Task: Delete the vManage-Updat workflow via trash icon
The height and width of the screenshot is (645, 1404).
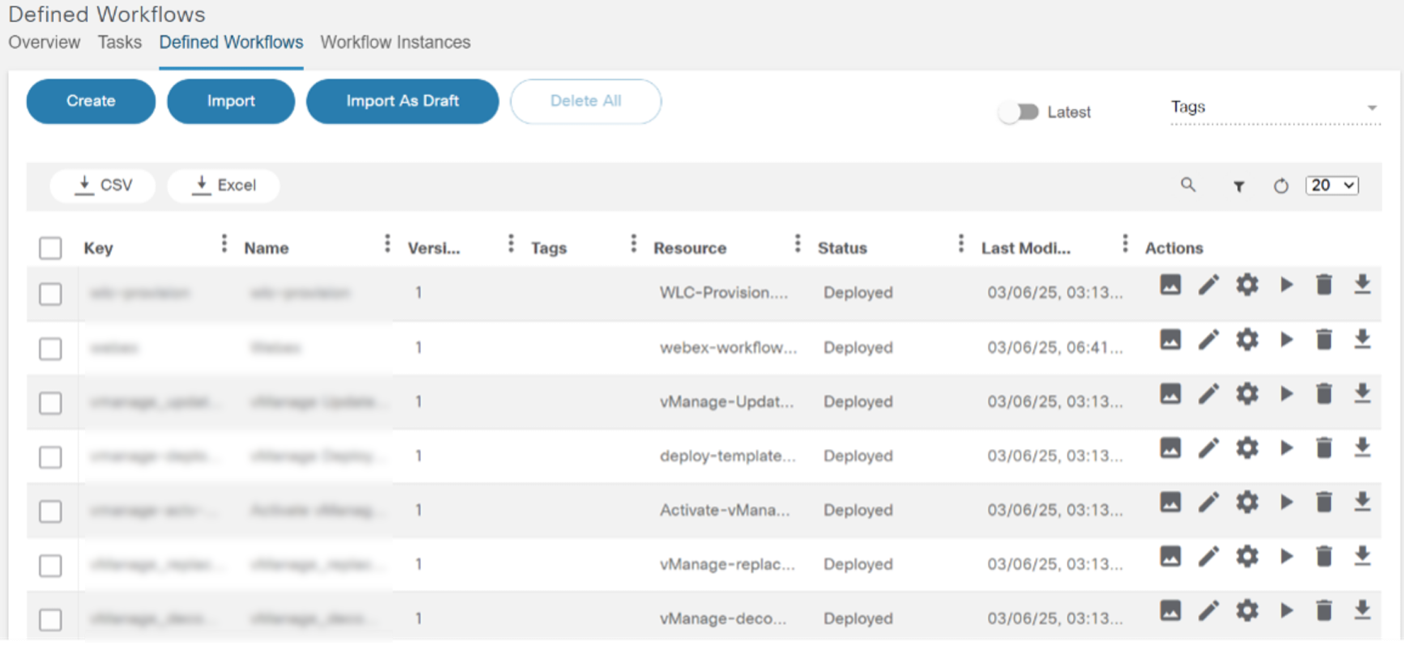Action: (x=1324, y=394)
